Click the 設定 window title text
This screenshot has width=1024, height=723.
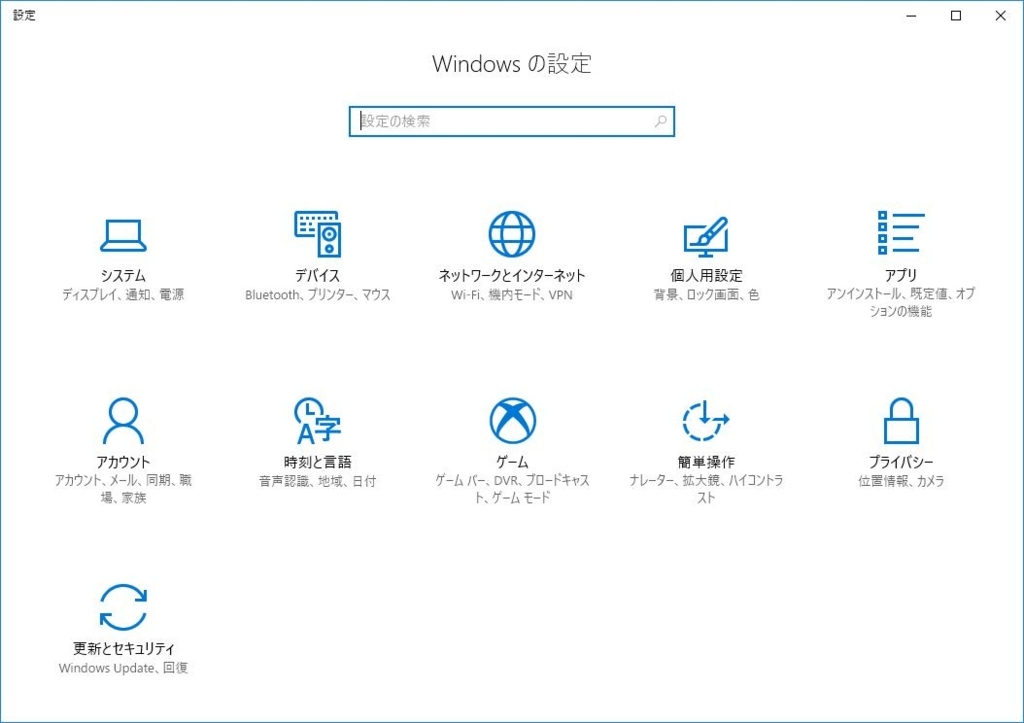[x=24, y=15]
